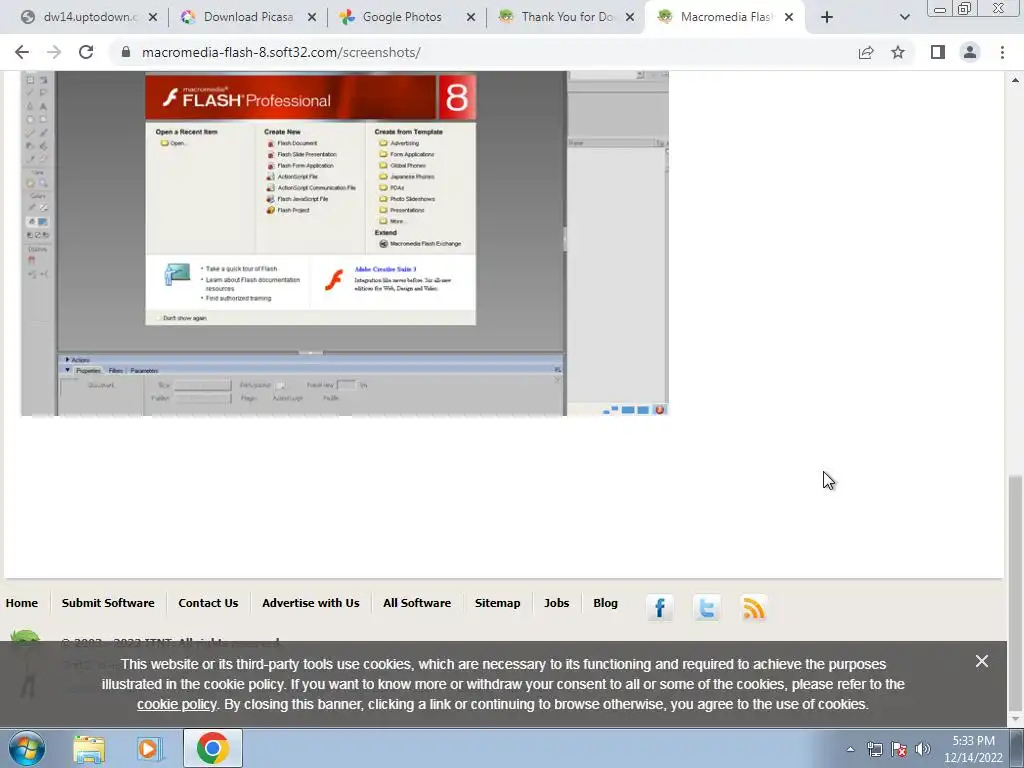Image resolution: width=1024 pixels, height=768 pixels.
Task: Open the Windows Start menu
Action: click(27, 748)
